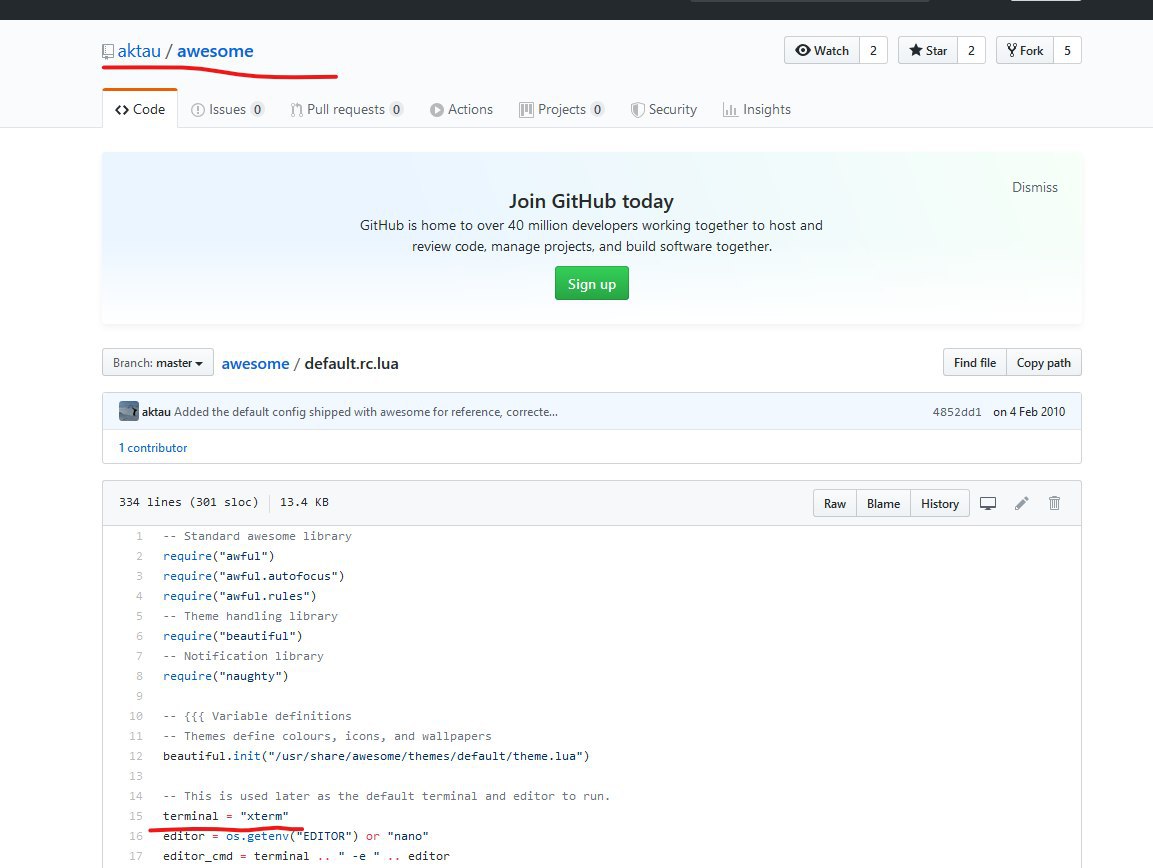Image resolution: width=1153 pixels, height=868 pixels.
Task: Click the text 'terminal = "xterm"'
Action: [x=226, y=816]
